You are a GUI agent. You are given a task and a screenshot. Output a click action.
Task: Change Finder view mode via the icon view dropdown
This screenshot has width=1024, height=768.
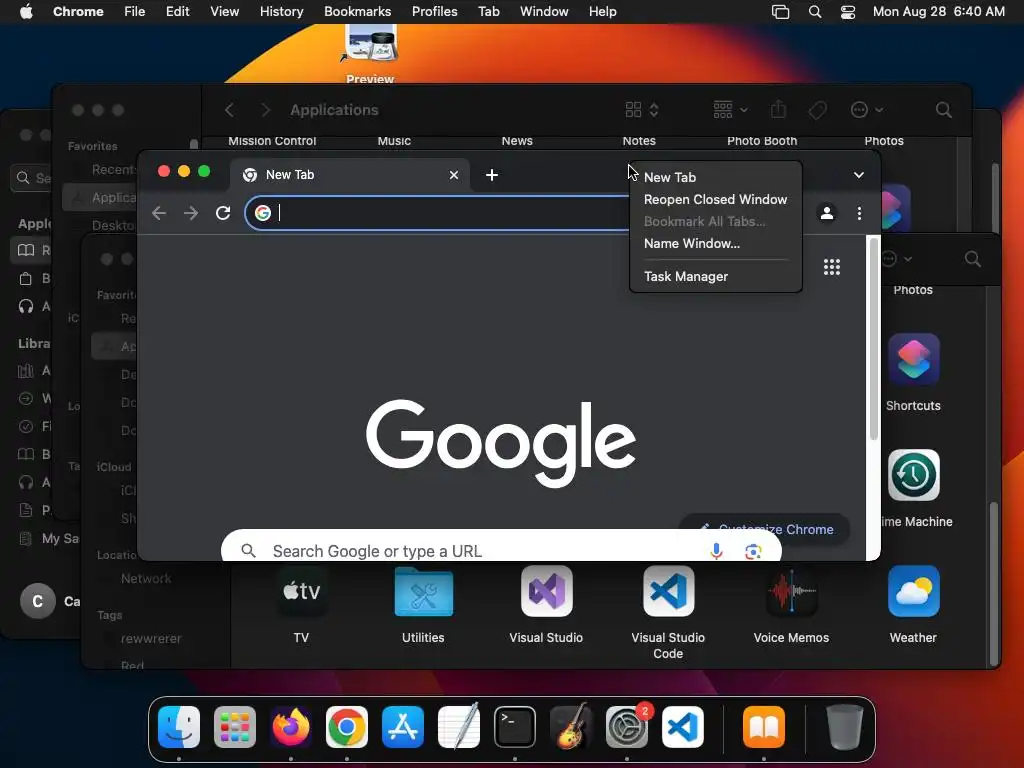point(641,110)
